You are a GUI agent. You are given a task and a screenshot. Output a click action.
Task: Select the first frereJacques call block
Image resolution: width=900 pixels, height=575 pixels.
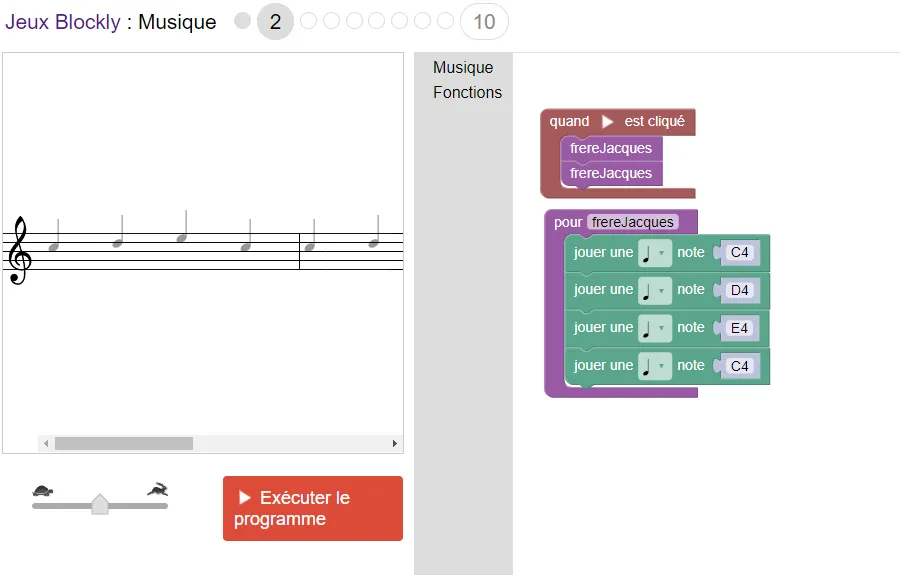(x=610, y=148)
